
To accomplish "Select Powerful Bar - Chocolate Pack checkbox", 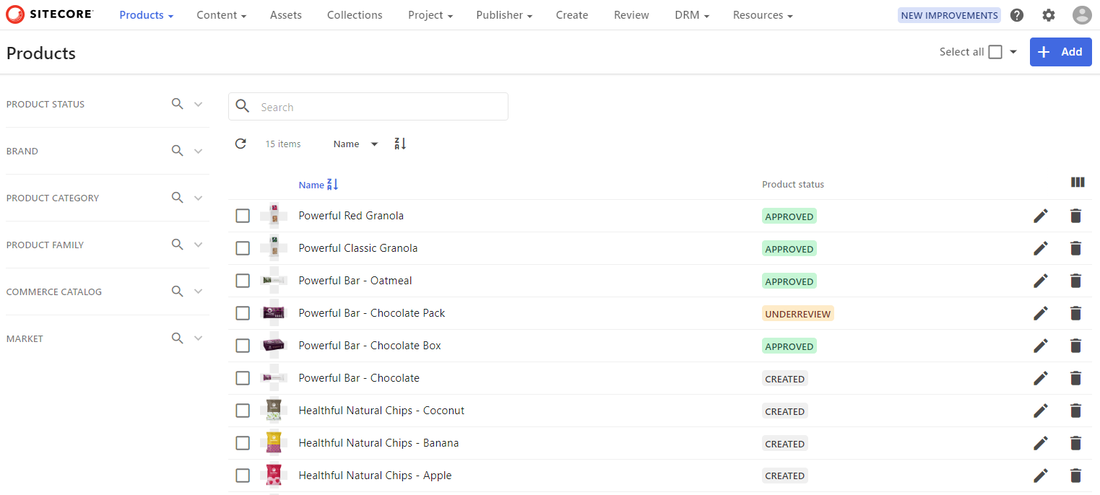I will [x=243, y=313].
